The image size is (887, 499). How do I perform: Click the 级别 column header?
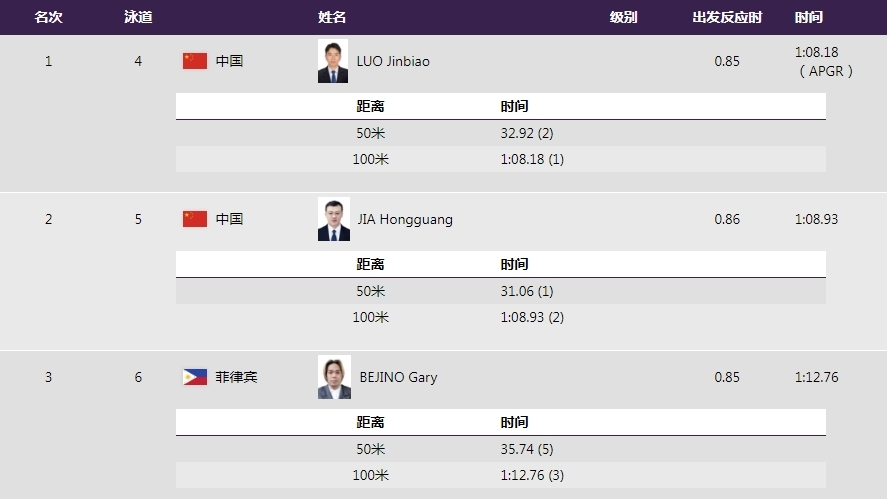(623, 17)
